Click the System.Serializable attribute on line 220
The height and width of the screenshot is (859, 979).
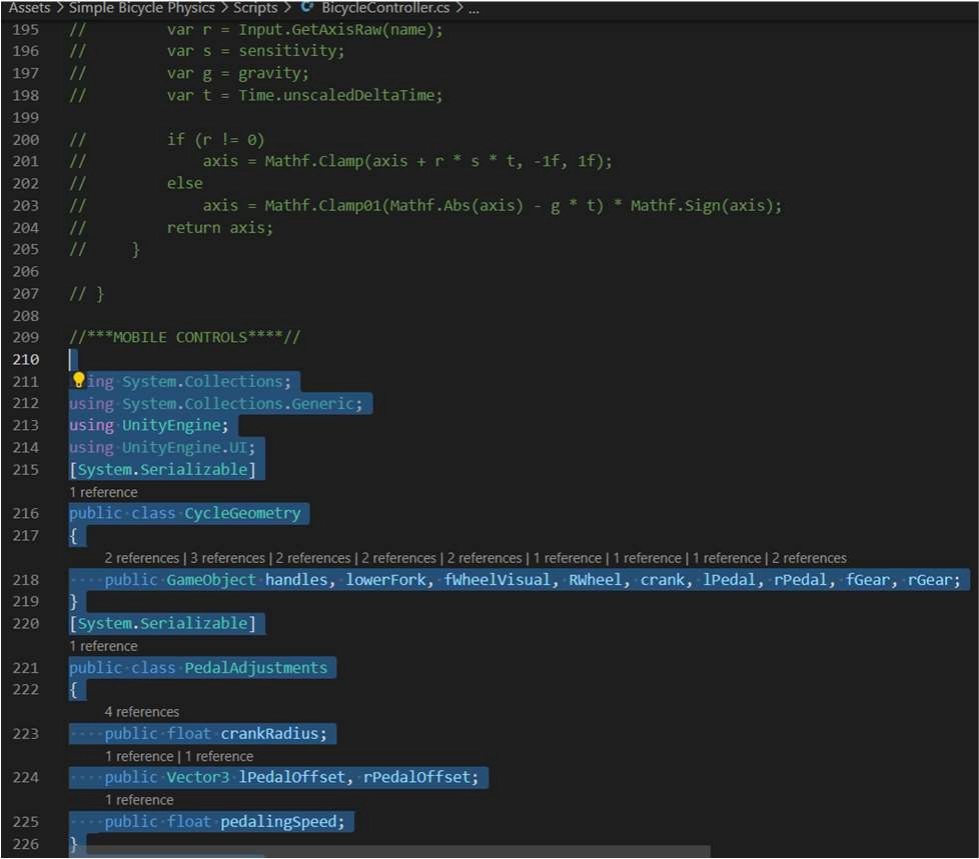(162, 623)
